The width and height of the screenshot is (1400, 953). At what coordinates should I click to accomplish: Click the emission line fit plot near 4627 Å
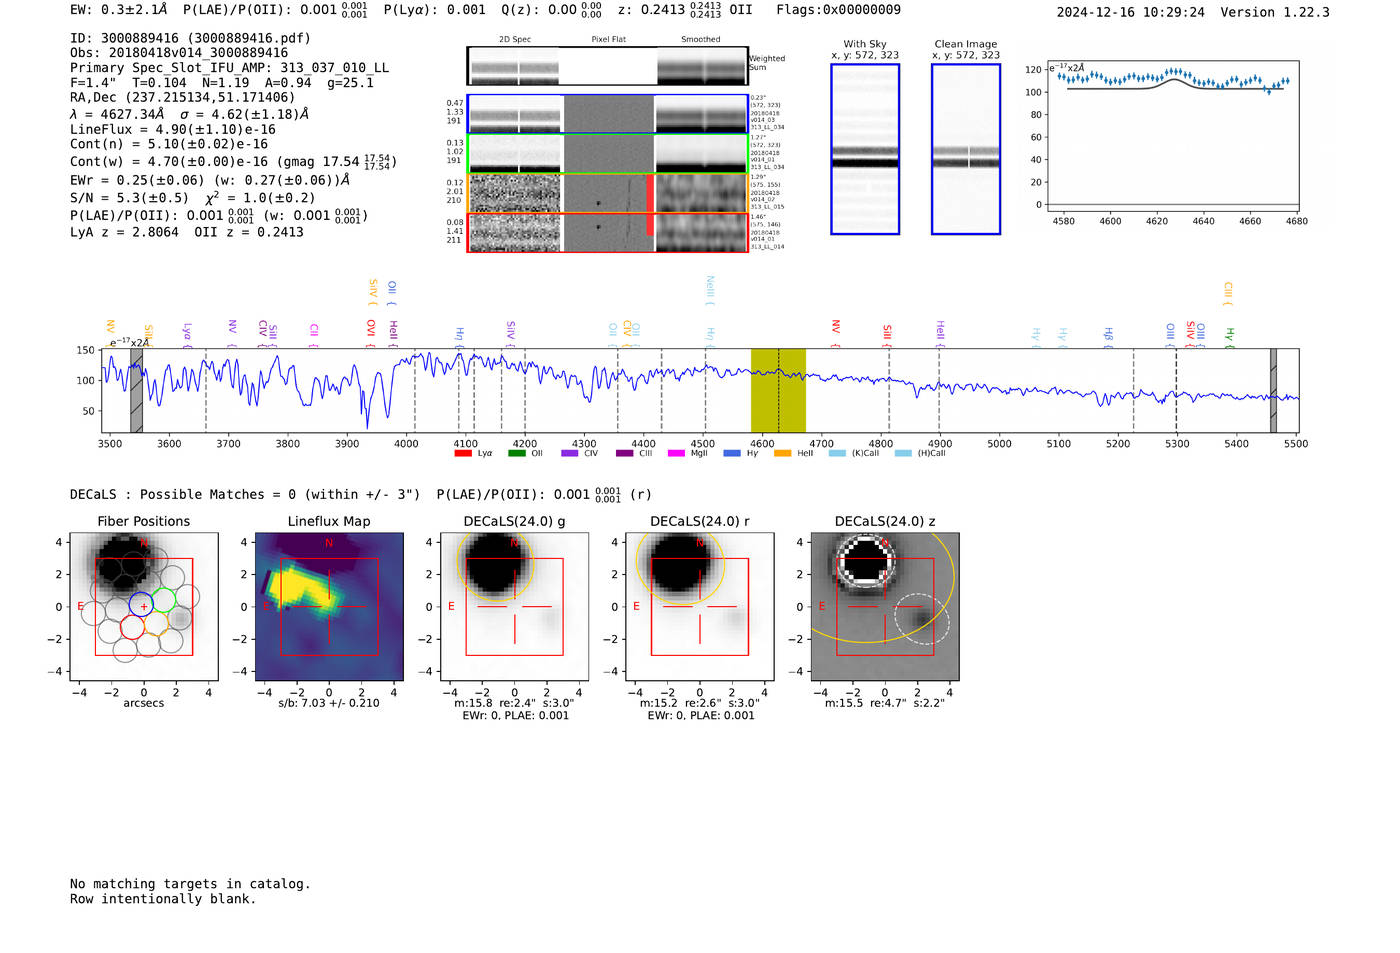pos(1176,137)
